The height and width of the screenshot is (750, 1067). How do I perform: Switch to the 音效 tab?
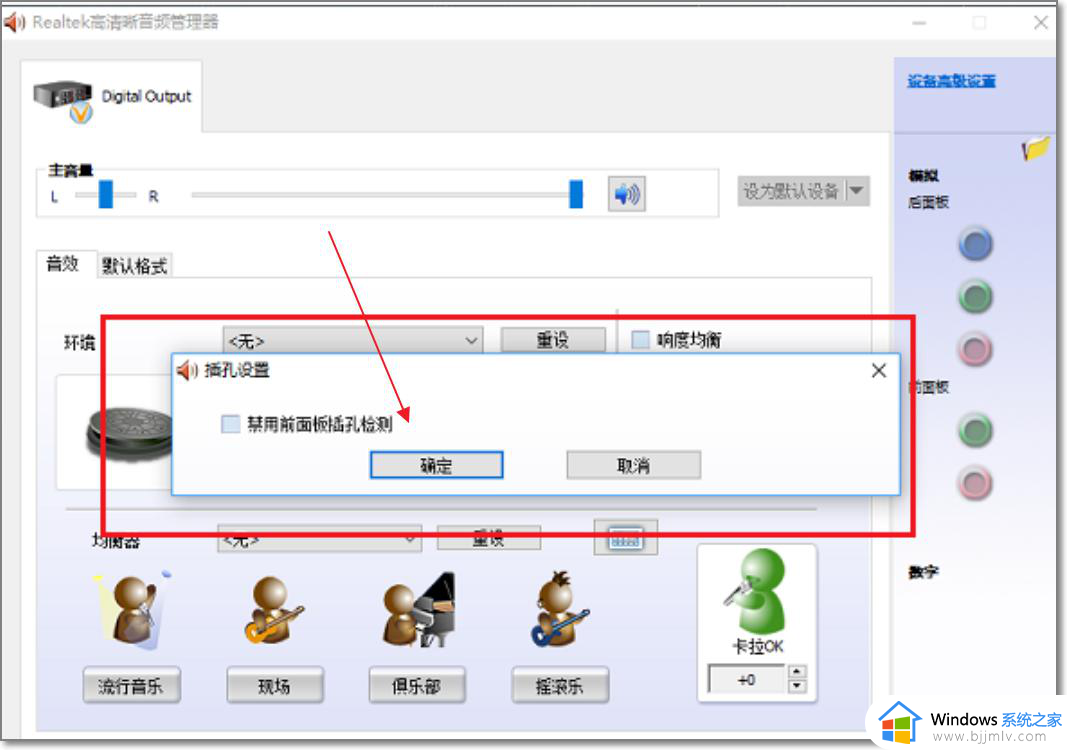(63, 263)
